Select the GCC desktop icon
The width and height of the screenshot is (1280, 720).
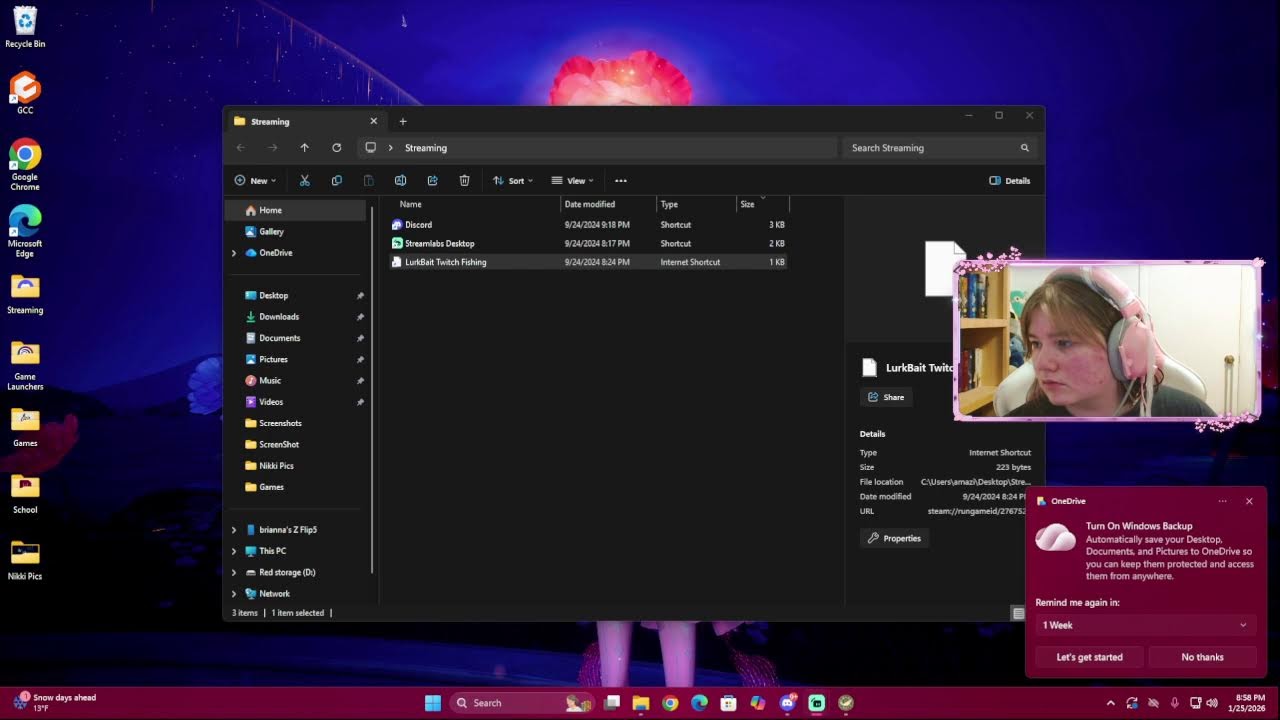point(25,93)
